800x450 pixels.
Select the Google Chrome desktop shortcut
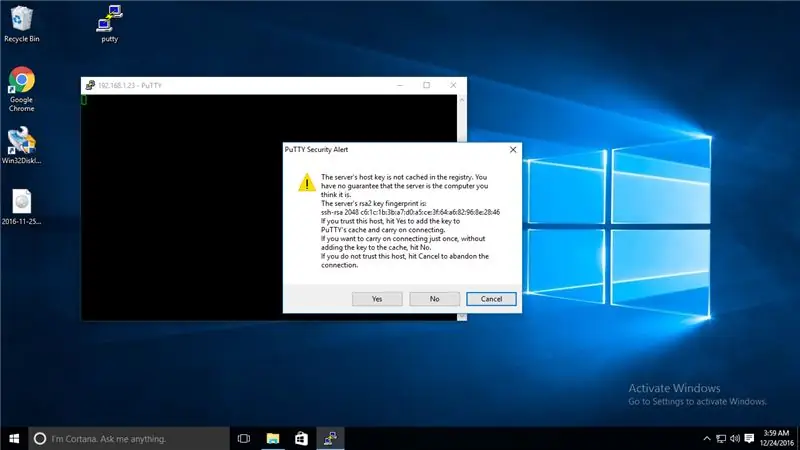click(x=21, y=89)
